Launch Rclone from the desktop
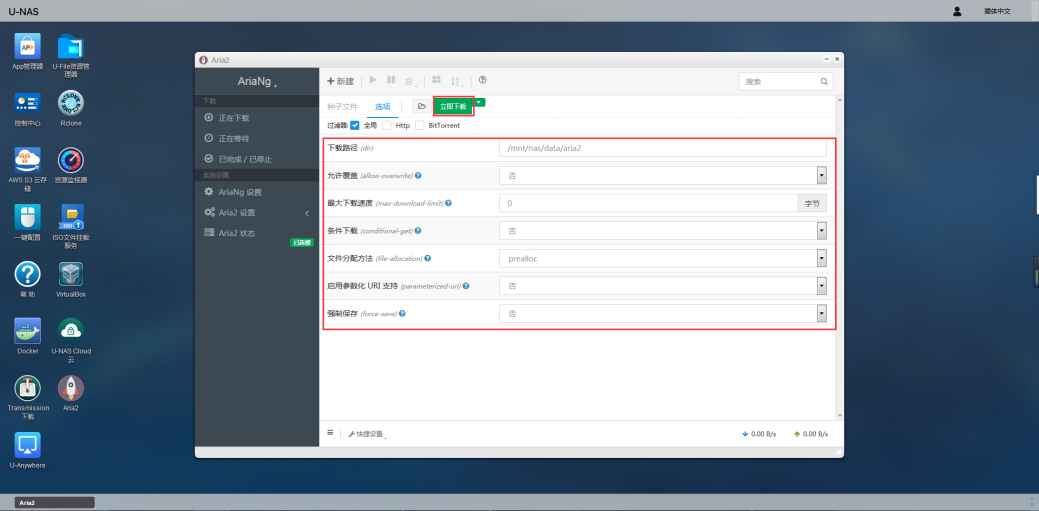This screenshot has width=1039, height=511. (71, 103)
